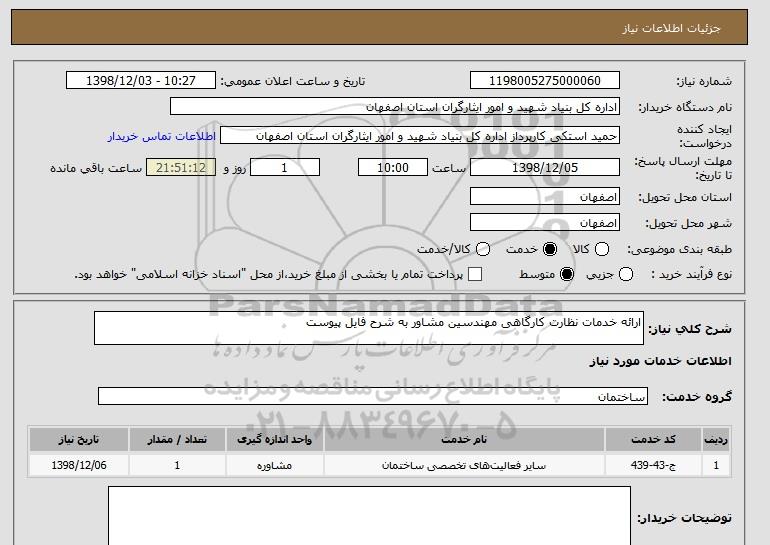Click the اطلاعات خدمات مورد نیاز heading
The image size is (770, 545).
tap(660, 361)
